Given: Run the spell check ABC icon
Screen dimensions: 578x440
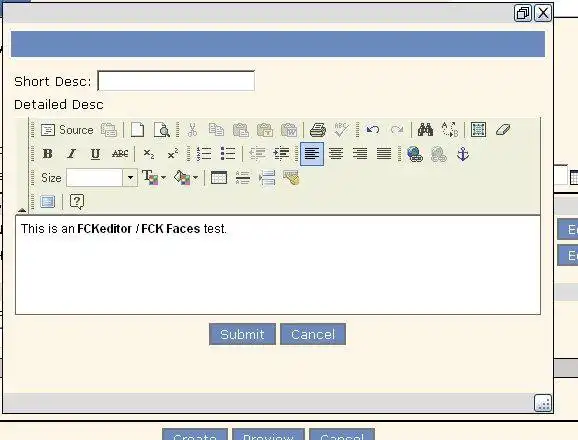Looking at the screenshot, I should coord(341,130).
